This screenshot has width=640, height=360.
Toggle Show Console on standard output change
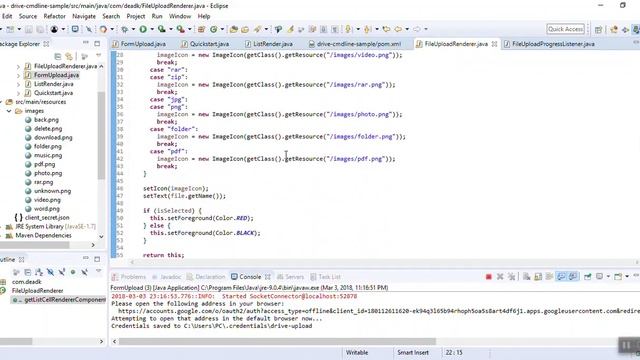pos(561,277)
